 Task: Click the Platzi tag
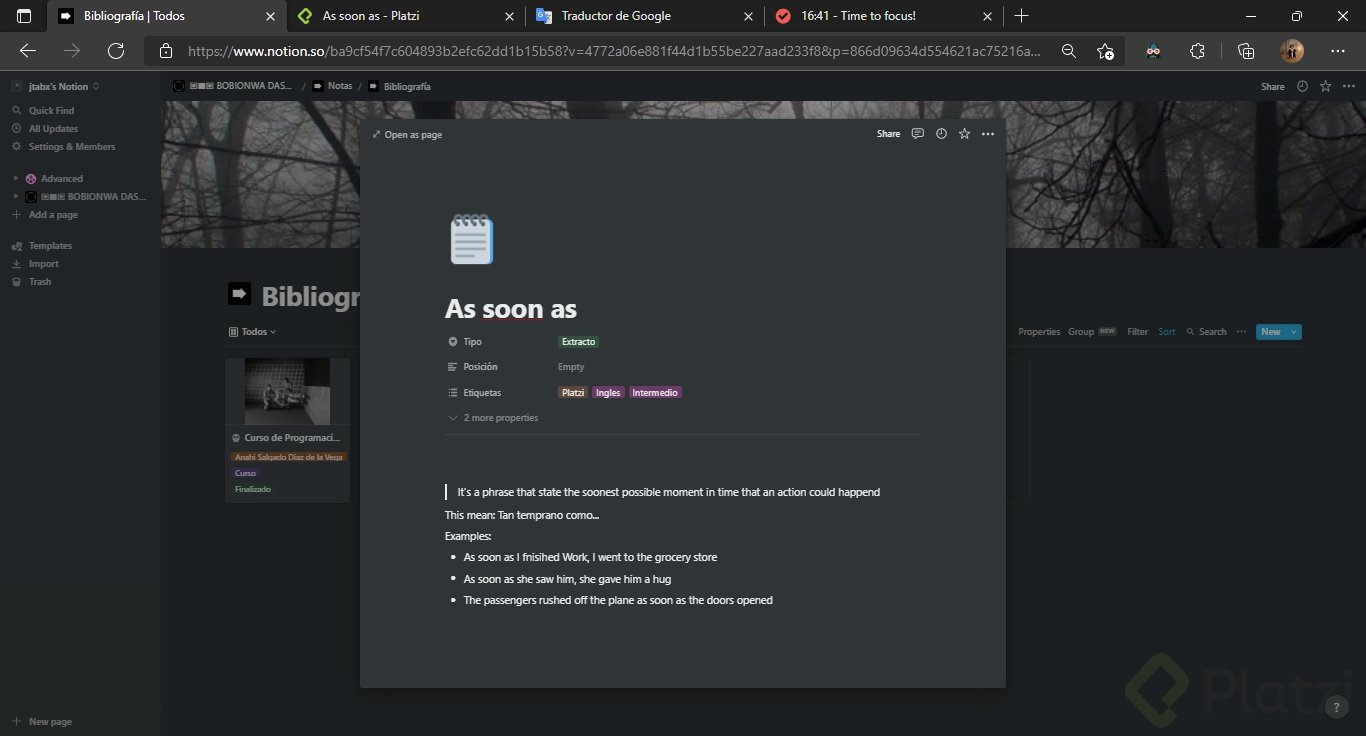(x=573, y=393)
